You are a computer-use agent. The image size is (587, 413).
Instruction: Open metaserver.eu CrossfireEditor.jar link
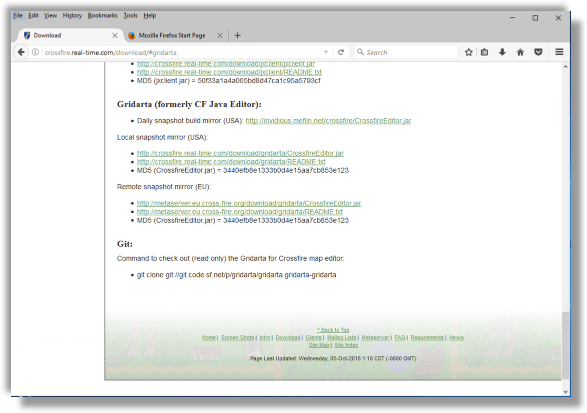pyautogui.click(x=249, y=203)
